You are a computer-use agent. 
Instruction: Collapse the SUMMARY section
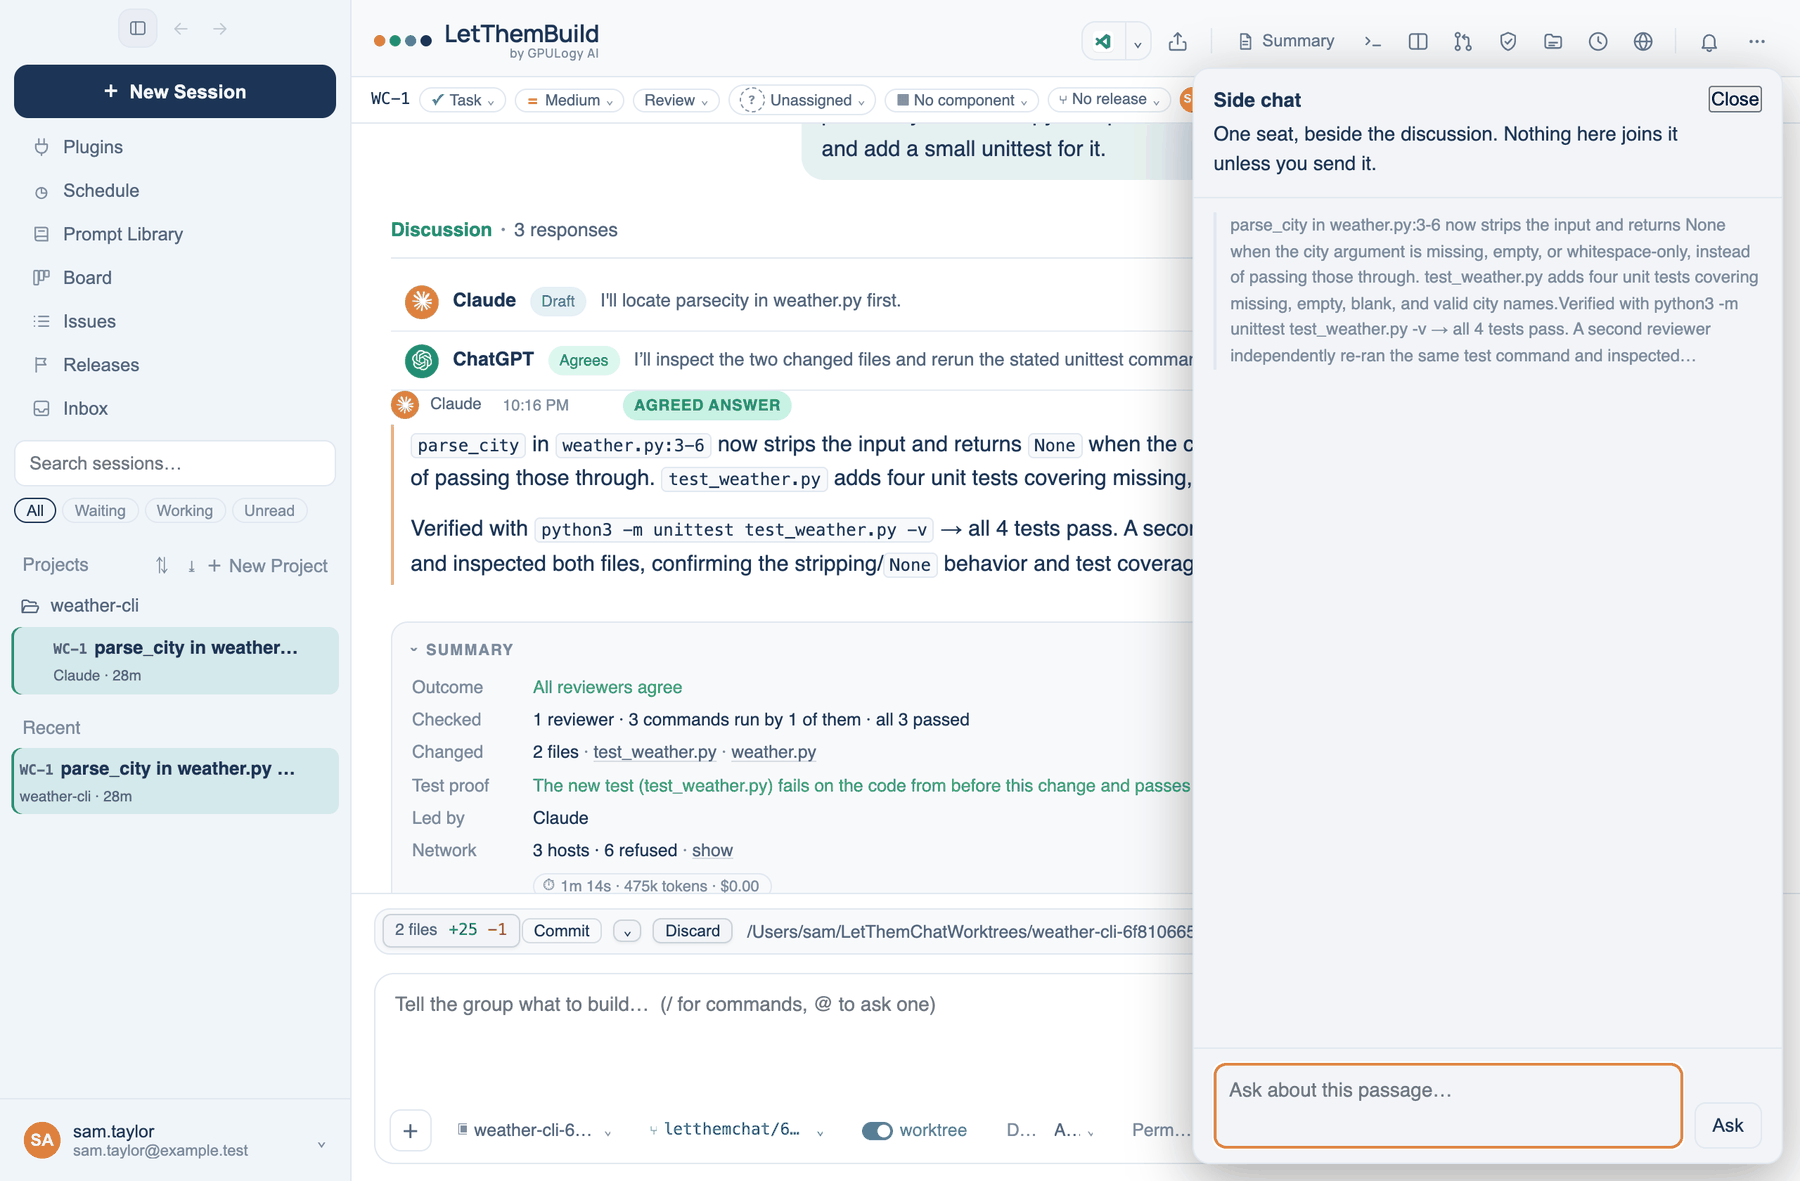point(462,649)
